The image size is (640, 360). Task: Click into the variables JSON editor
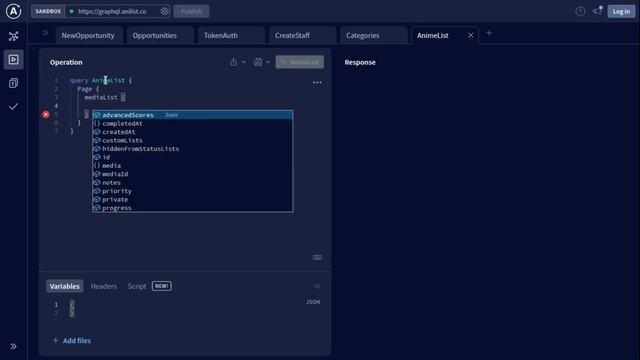[184, 309]
